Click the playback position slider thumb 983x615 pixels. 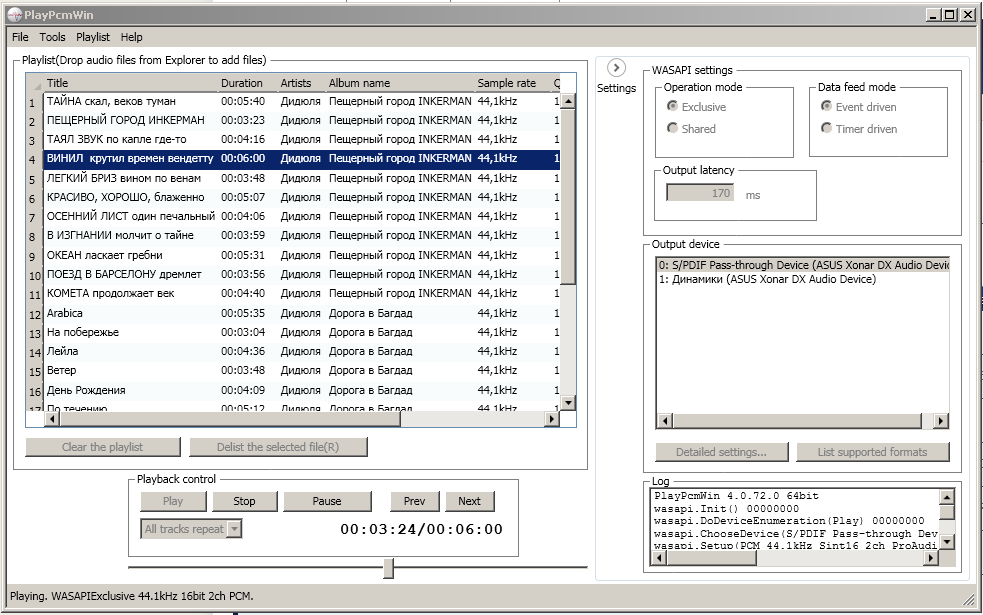coord(388,568)
